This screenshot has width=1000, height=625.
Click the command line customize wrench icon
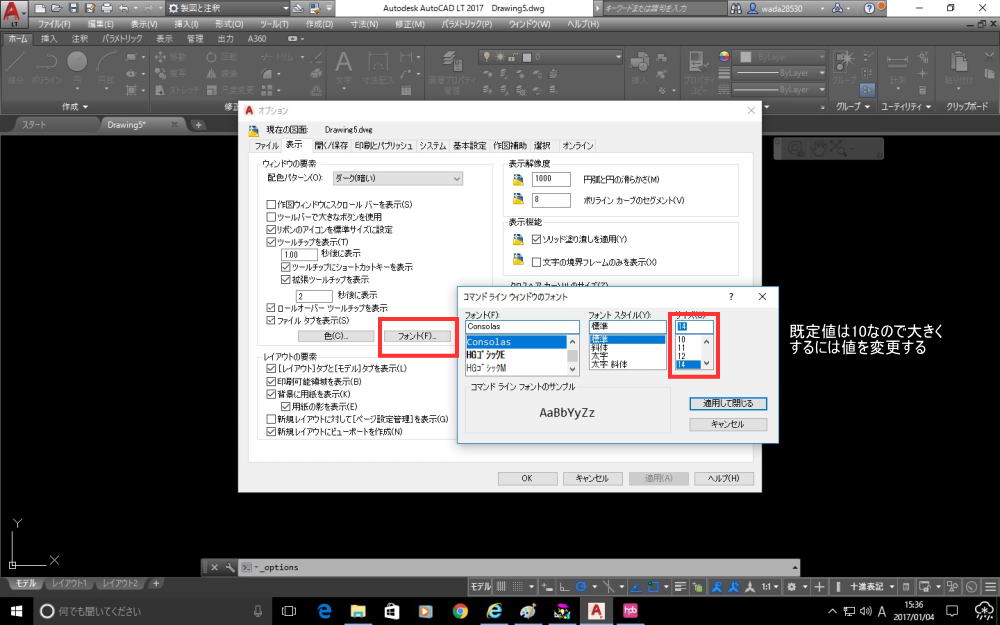tap(230, 567)
